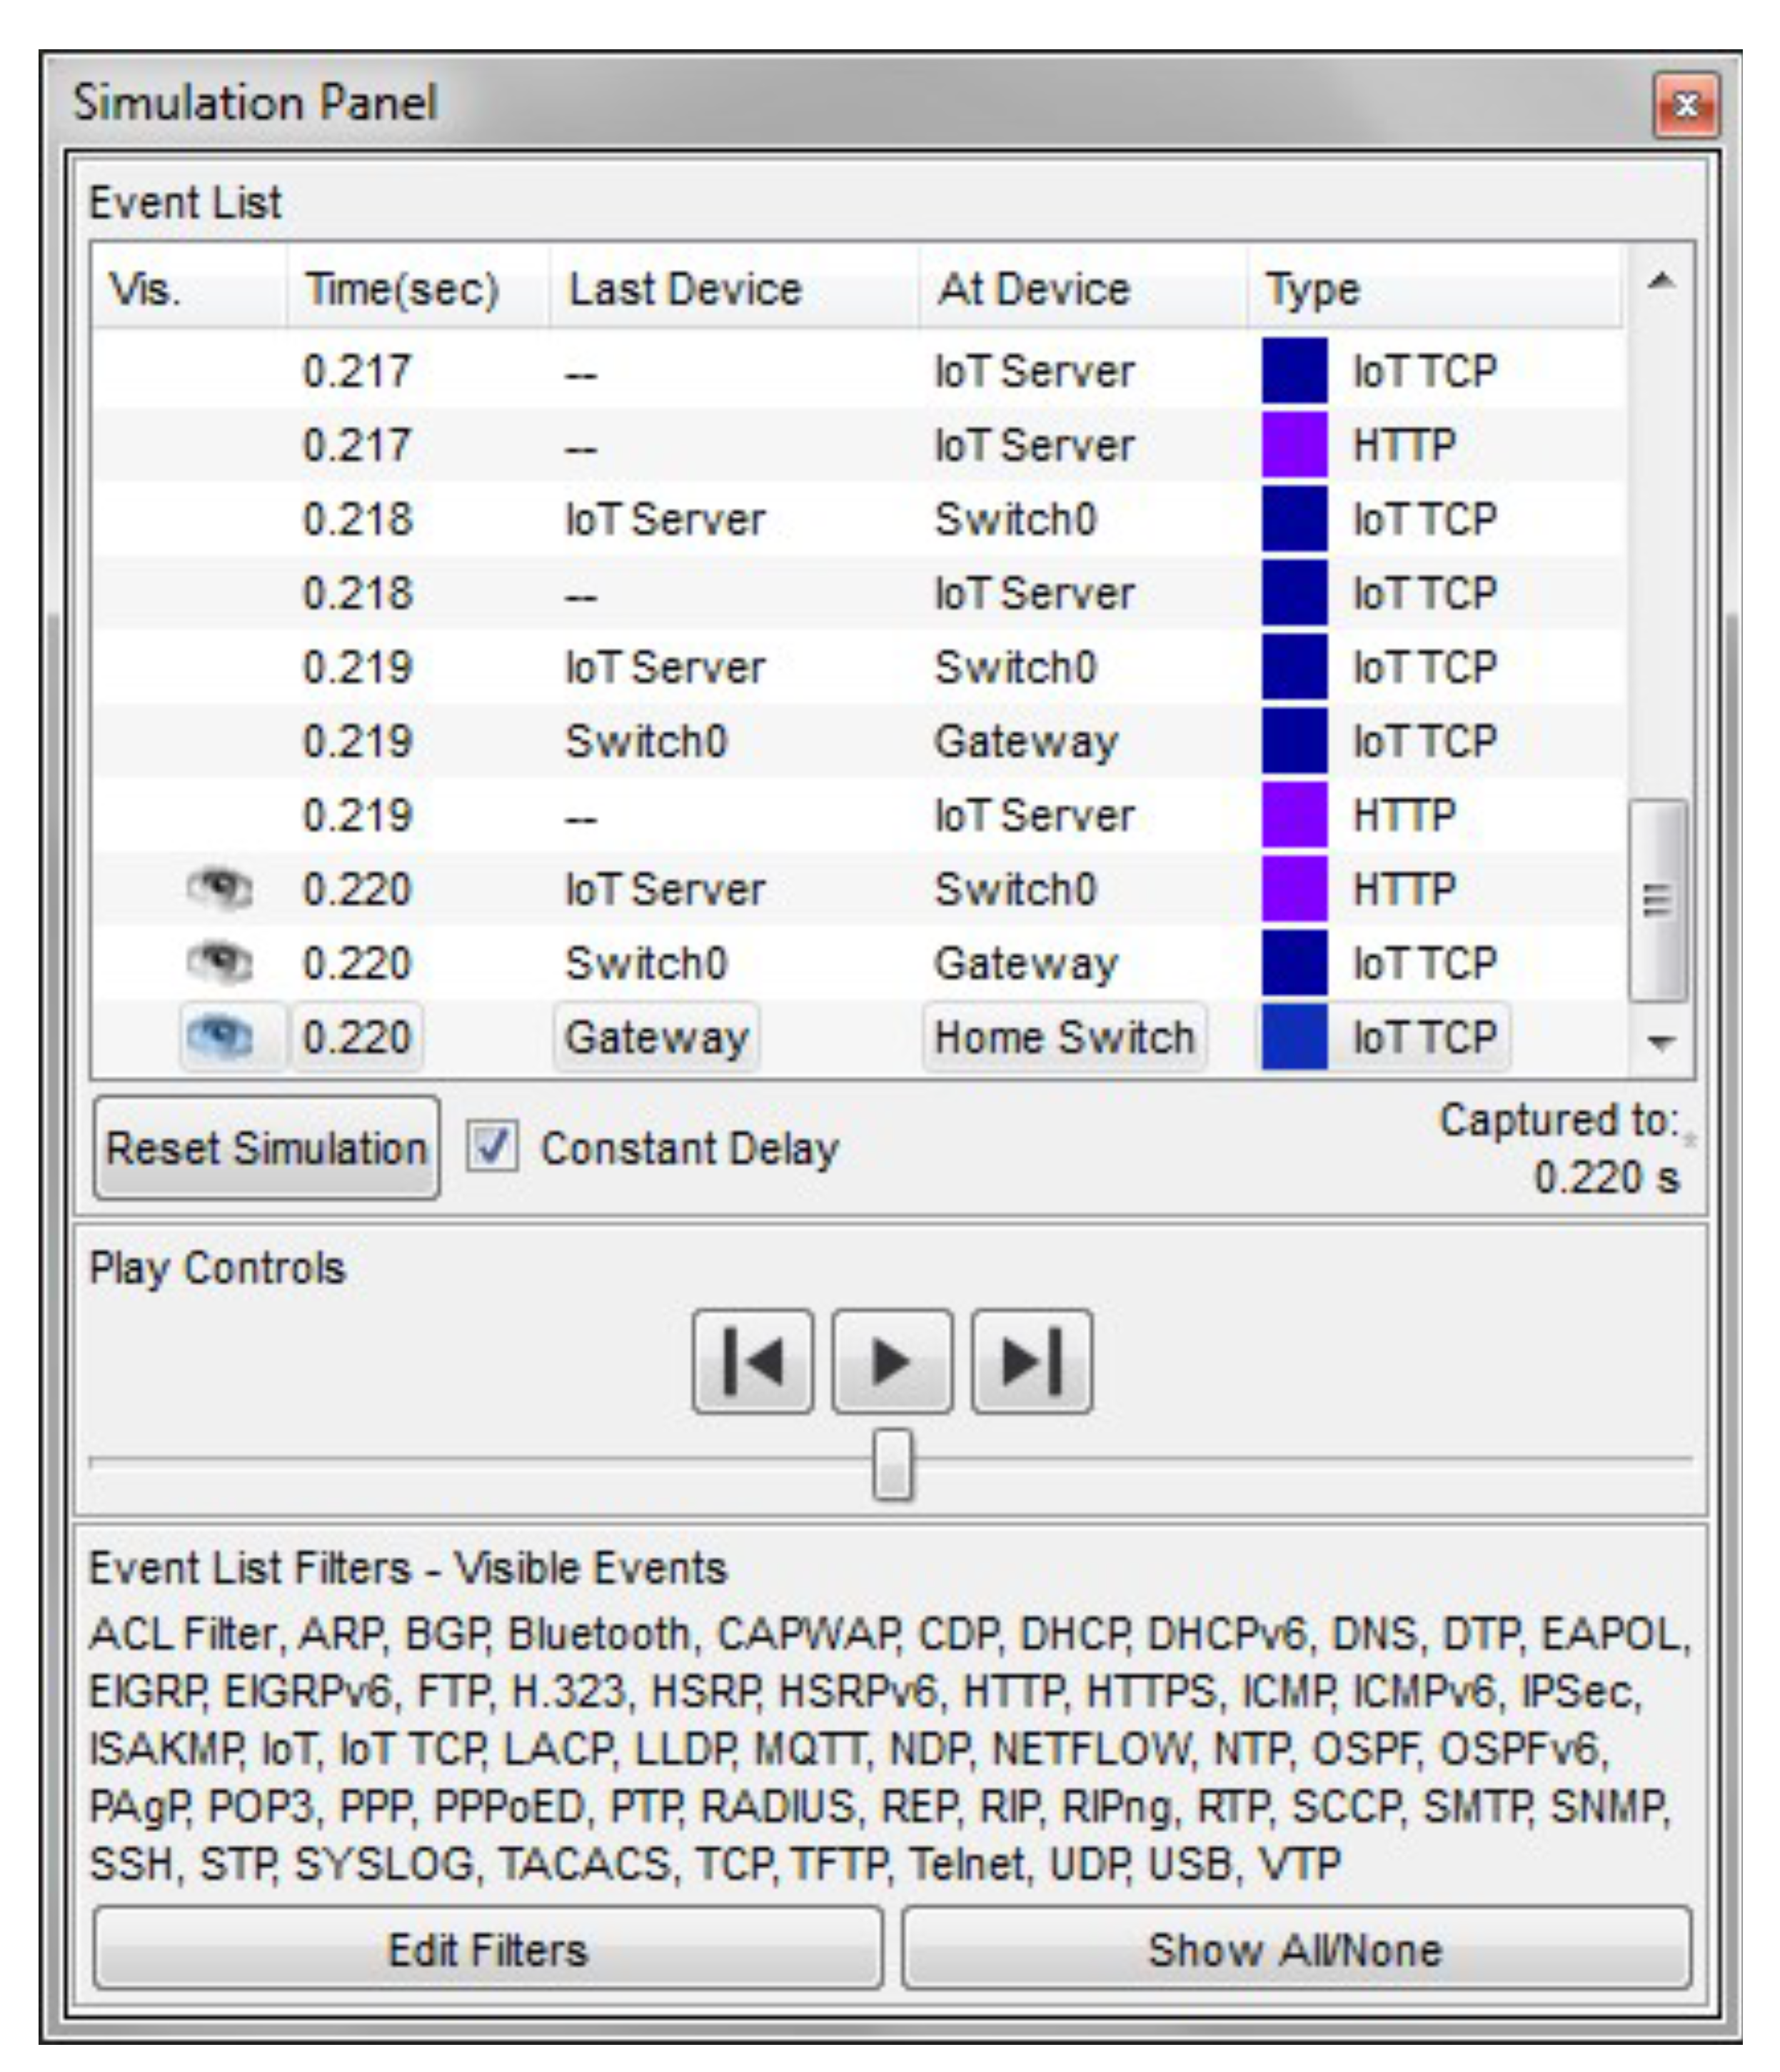Click the event list scrollbar thumb
Screen dimensions: 1780x2072
[x=1658, y=900]
